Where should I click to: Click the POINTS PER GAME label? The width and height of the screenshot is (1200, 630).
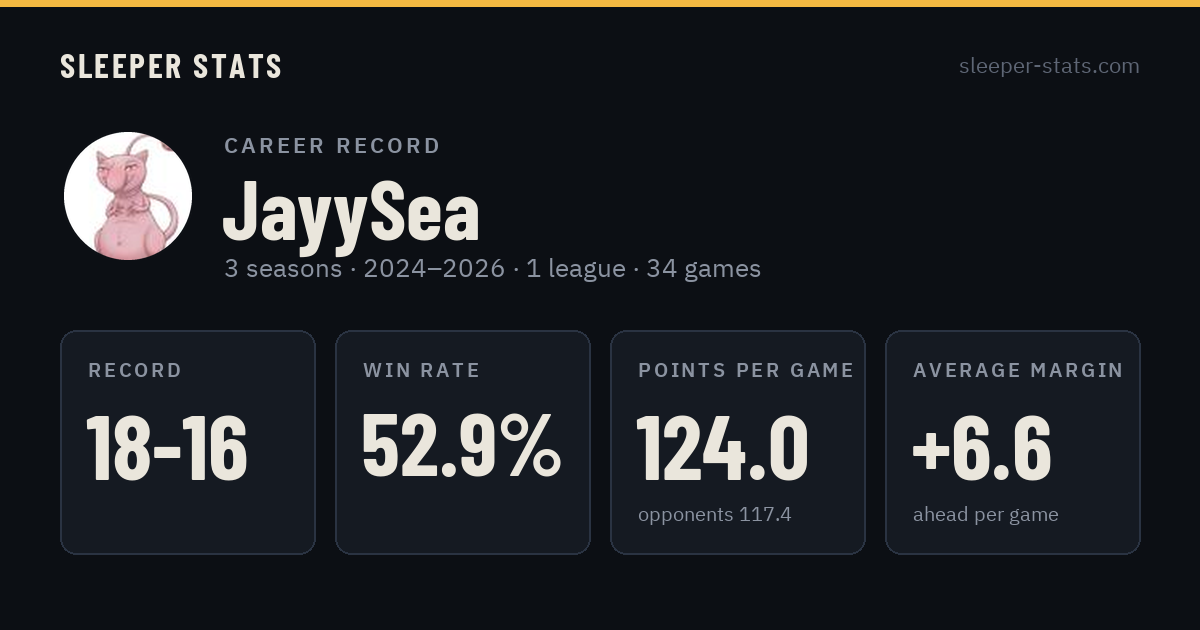click(746, 370)
